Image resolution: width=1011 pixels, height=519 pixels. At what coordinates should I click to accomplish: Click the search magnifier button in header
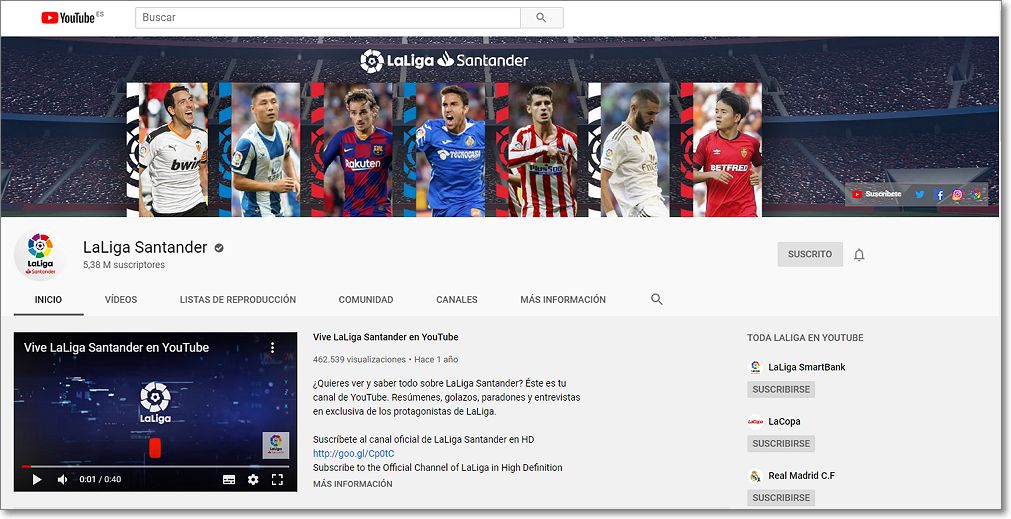542,17
